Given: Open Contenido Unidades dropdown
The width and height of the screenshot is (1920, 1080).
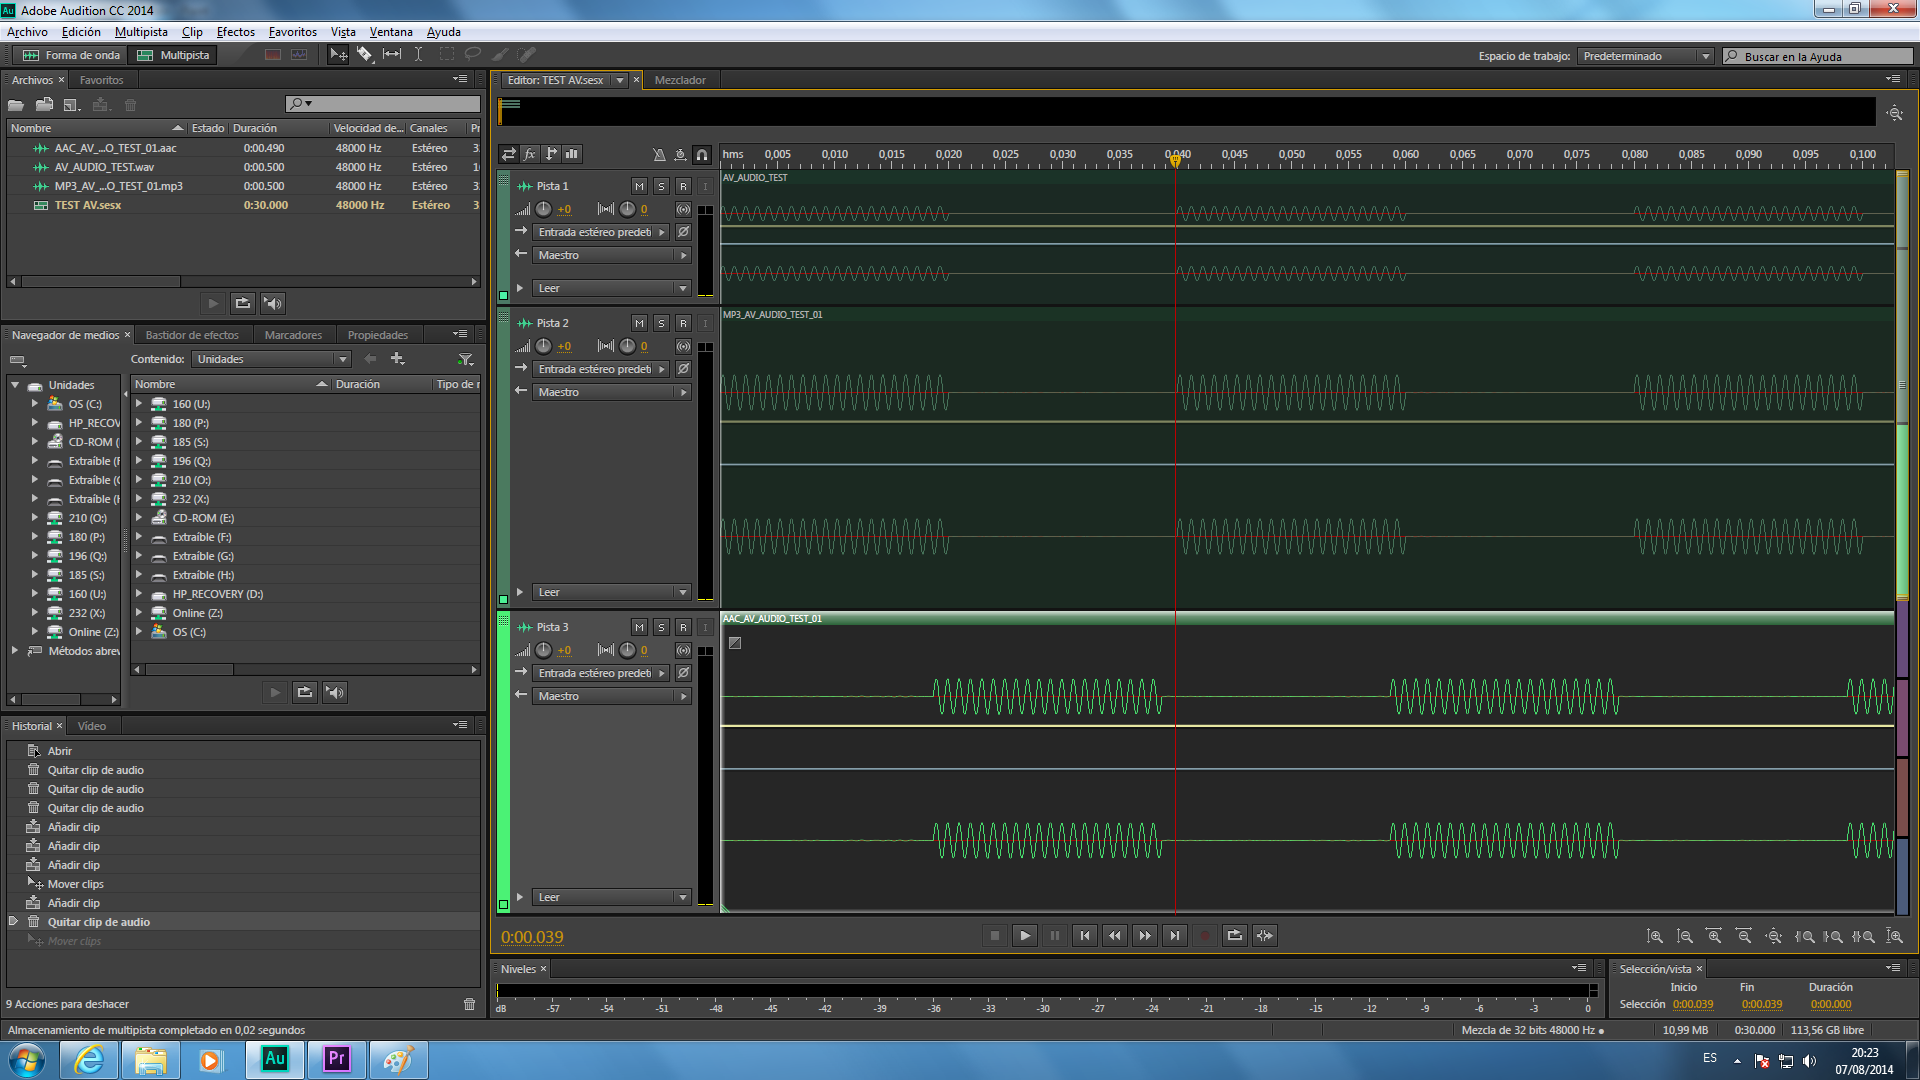Looking at the screenshot, I should [271, 359].
